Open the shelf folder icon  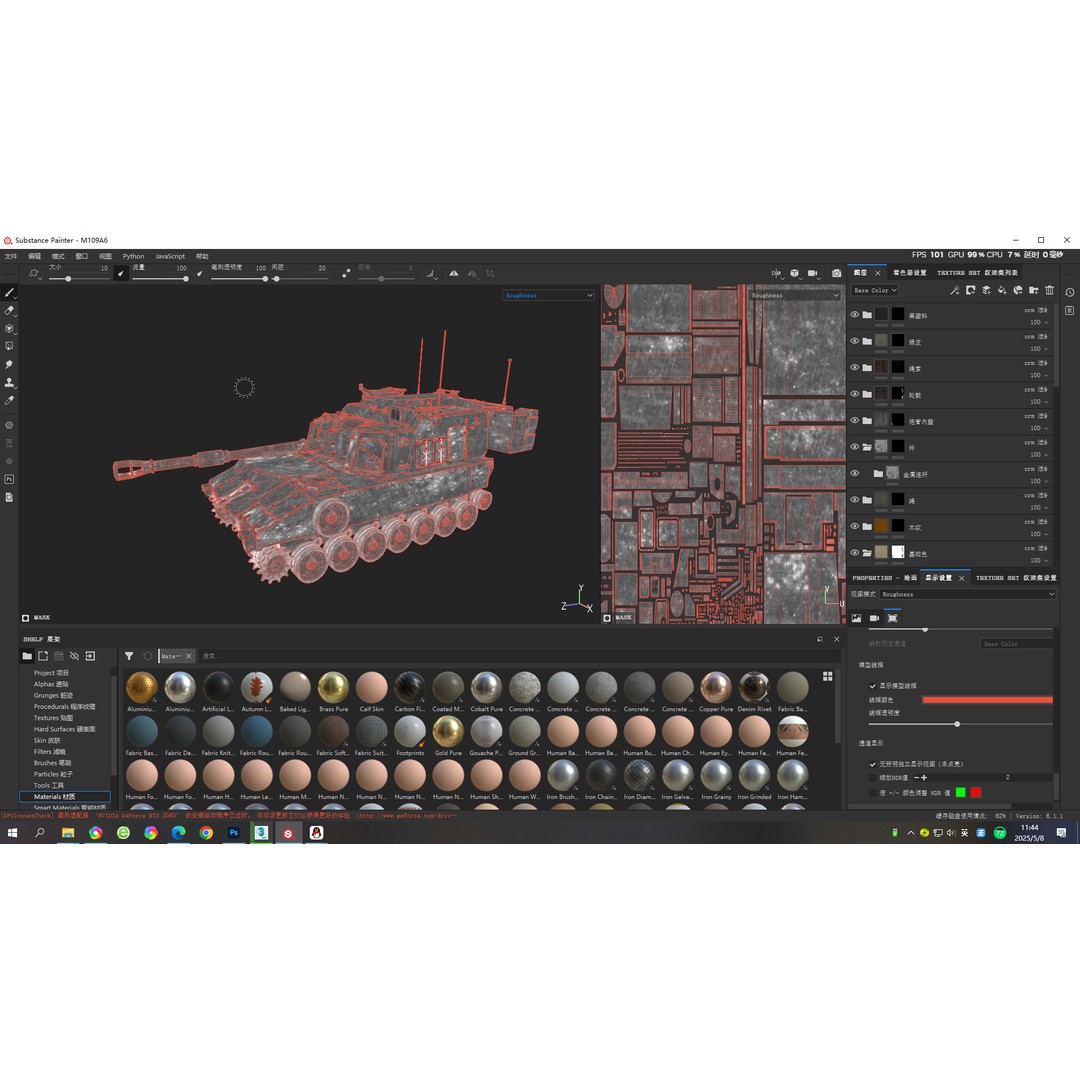(27, 656)
